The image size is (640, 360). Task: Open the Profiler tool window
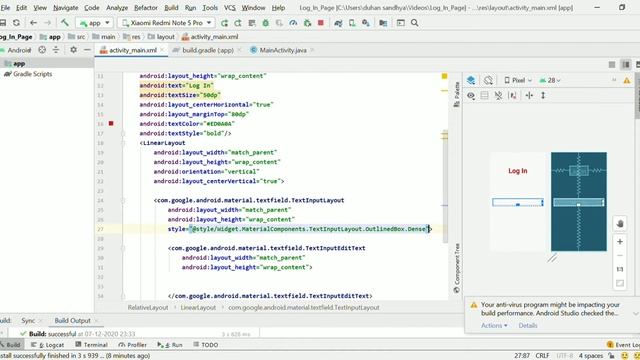(x=132, y=345)
